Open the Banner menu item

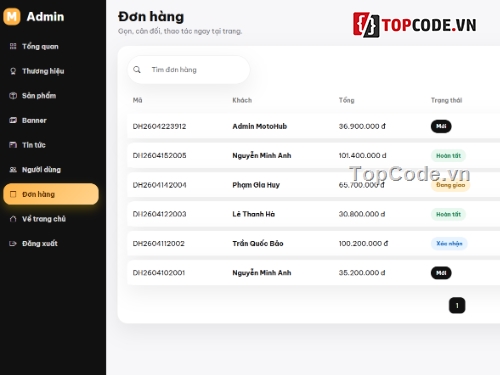pos(51,120)
